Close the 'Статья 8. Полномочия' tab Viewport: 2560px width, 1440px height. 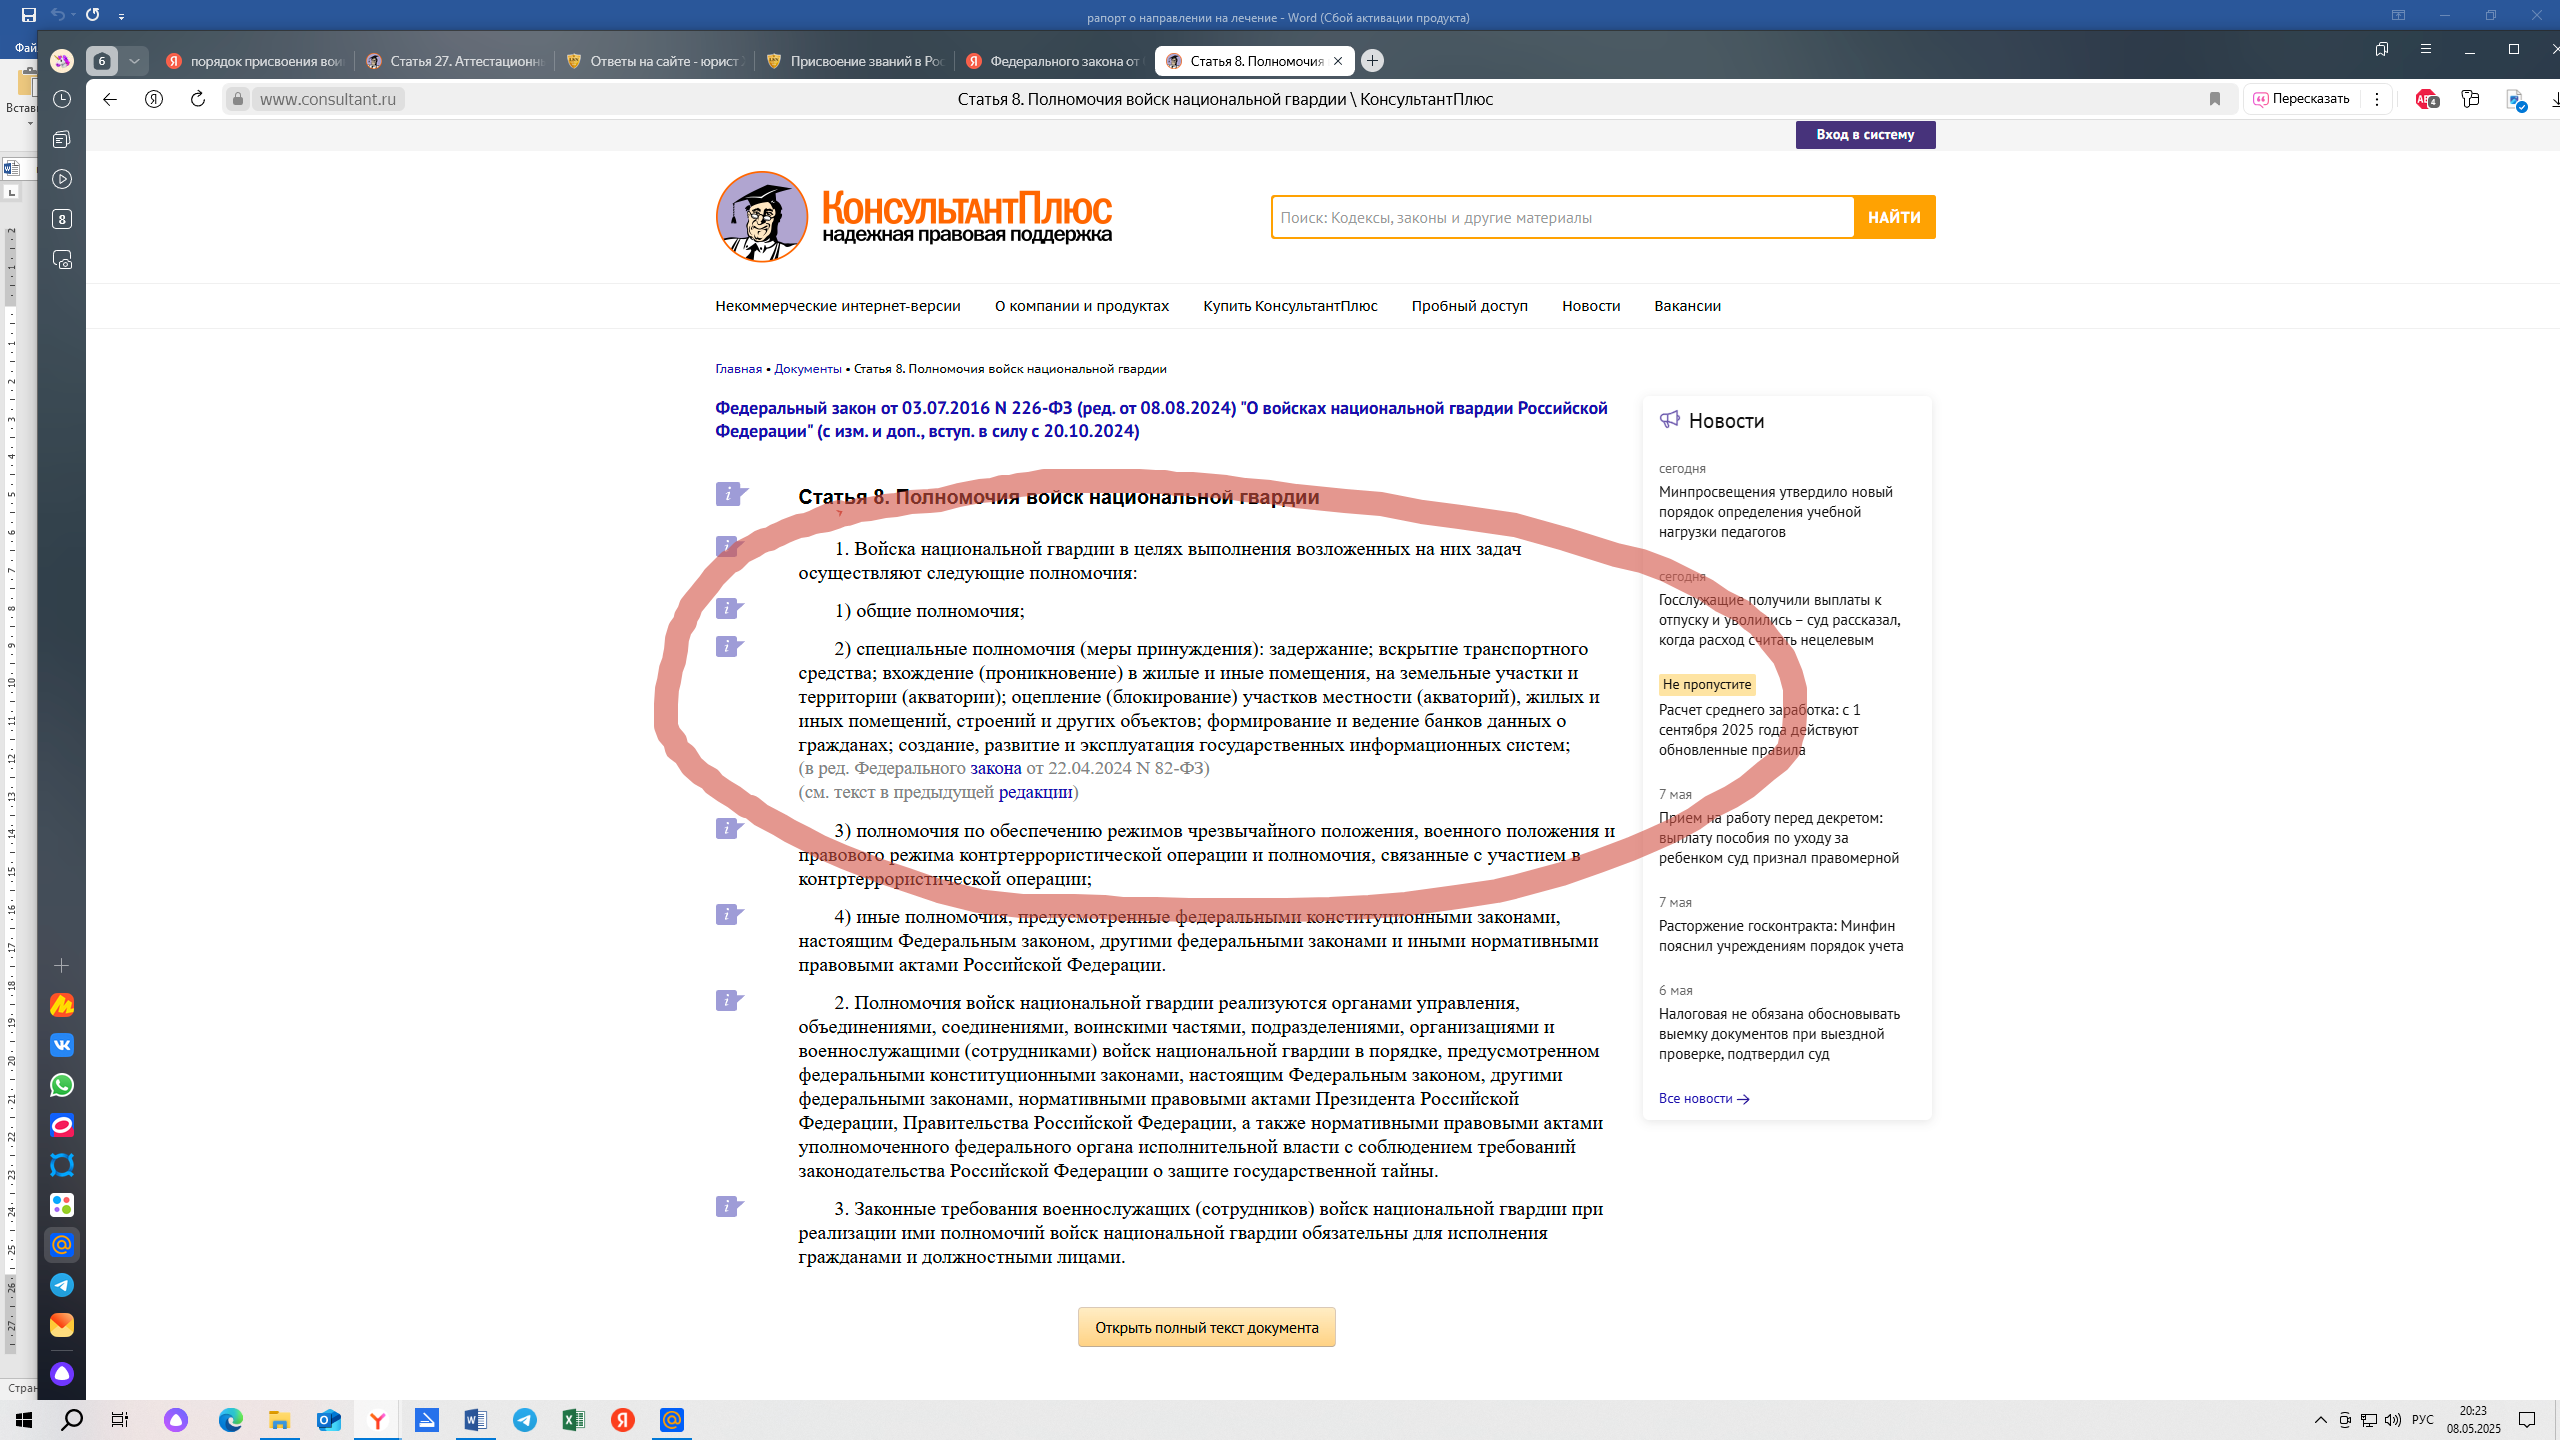pyautogui.click(x=1338, y=61)
